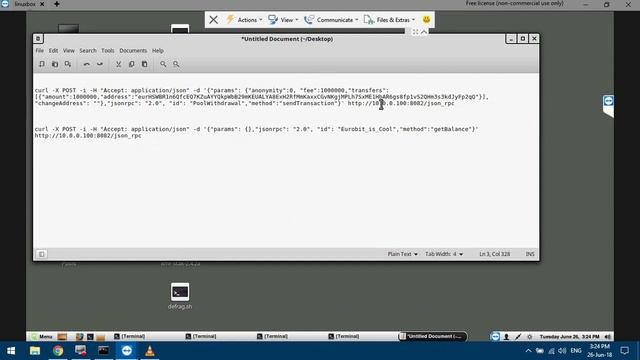The width and height of the screenshot is (640, 360).
Task: Toggle the side pane icon in the status bar
Action: [41, 254]
